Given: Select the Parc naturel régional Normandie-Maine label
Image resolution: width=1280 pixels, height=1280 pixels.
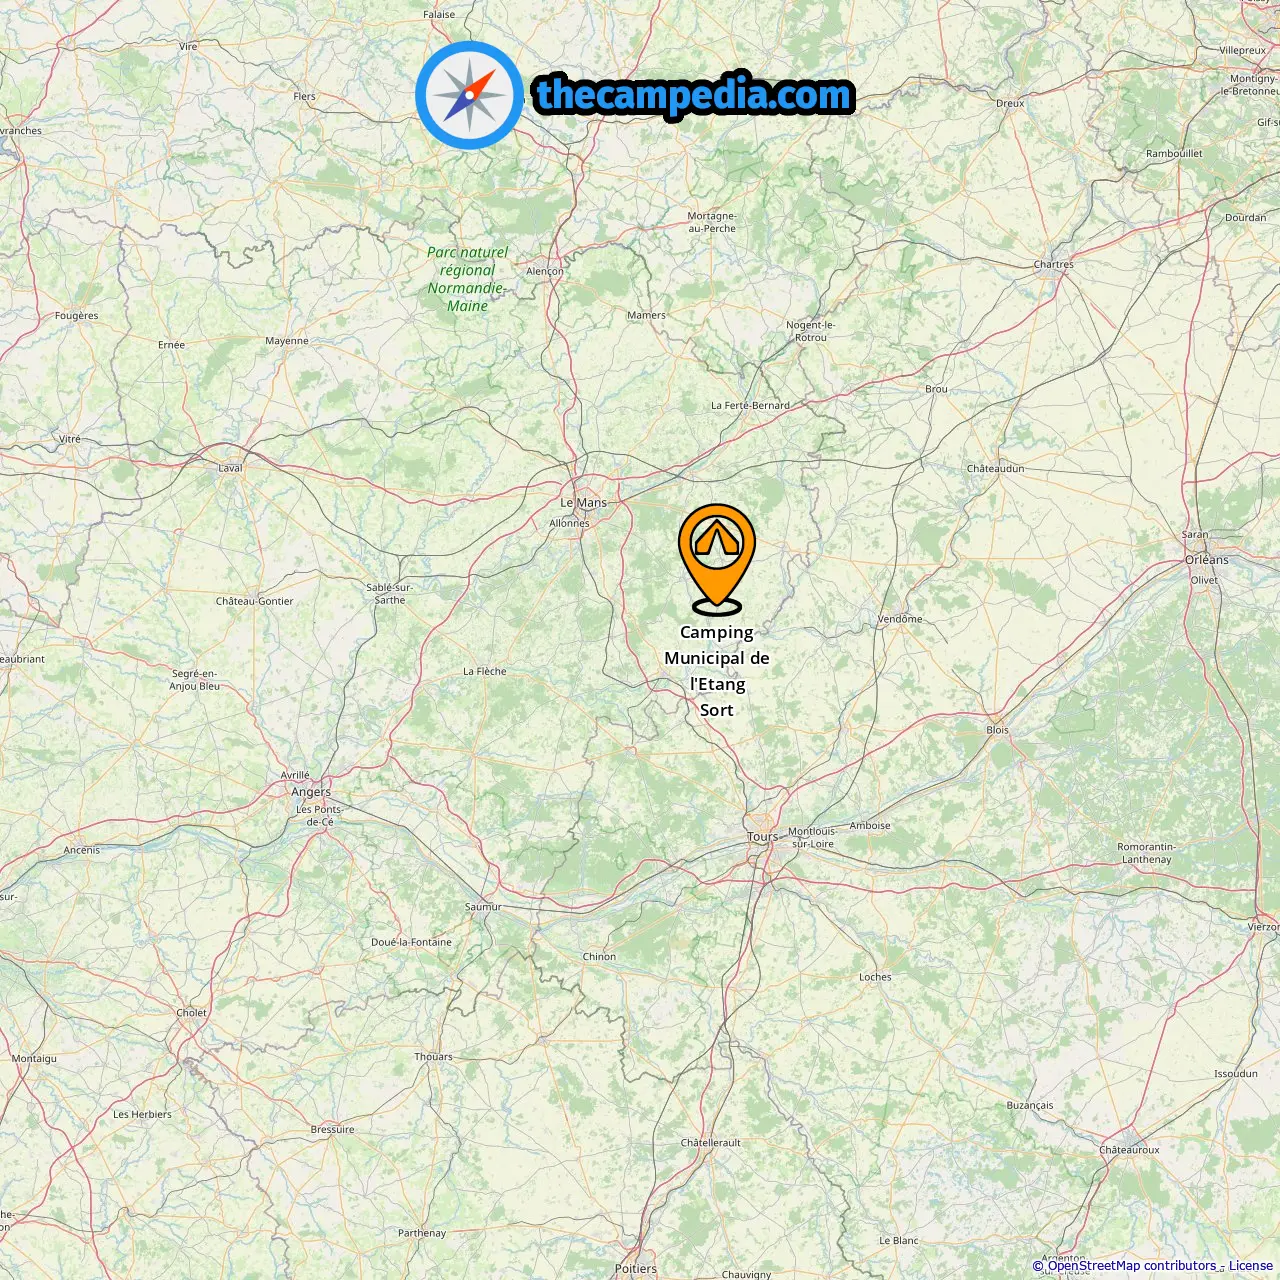Looking at the screenshot, I should click(467, 279).
